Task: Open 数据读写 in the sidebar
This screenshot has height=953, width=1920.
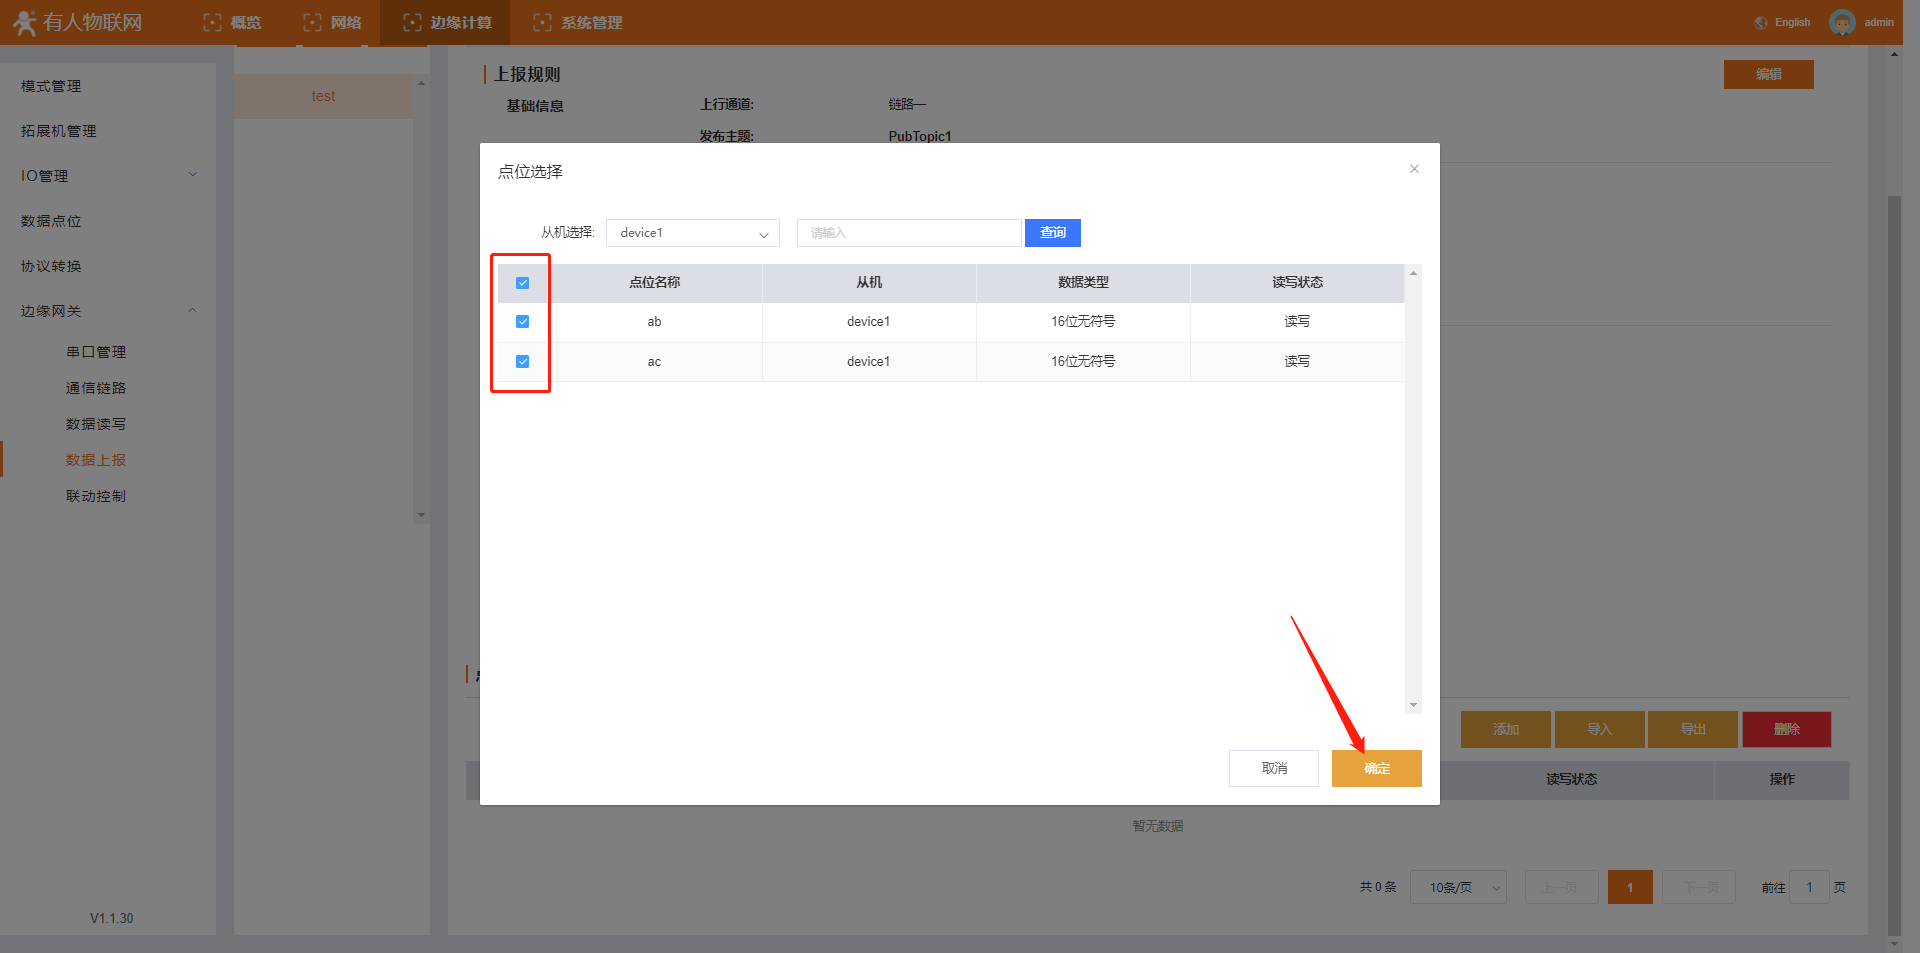Action: tap(96, 424)
